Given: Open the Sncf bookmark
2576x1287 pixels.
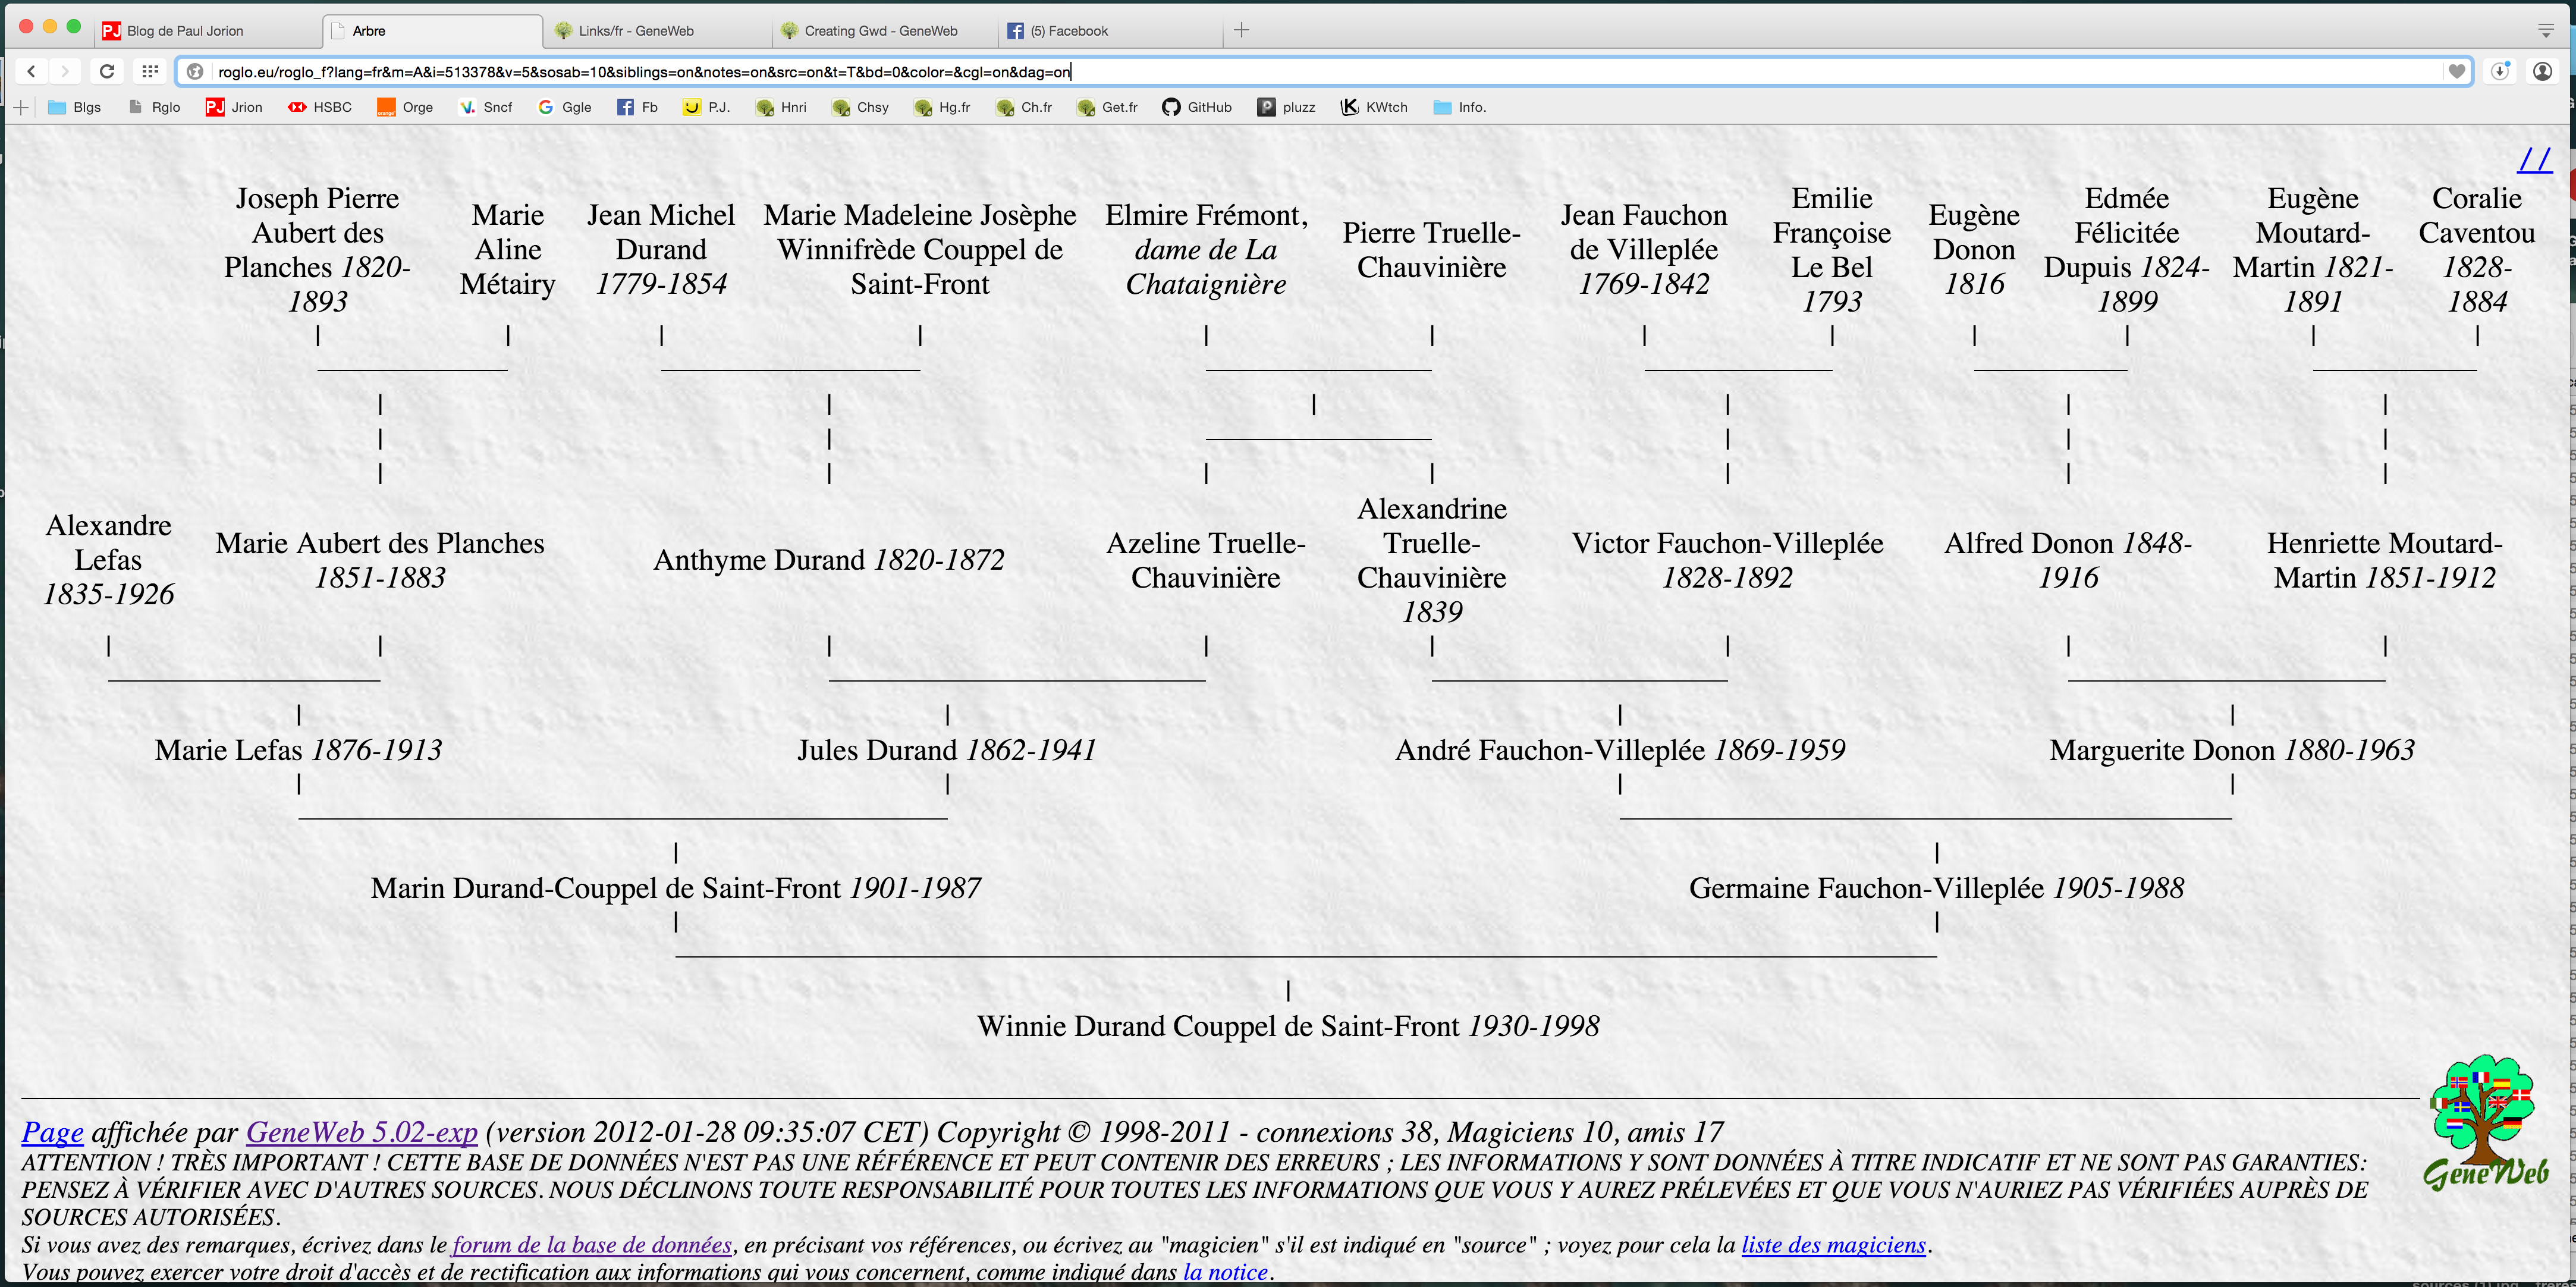Looking at the screenshot, I should tap(486, 107).
